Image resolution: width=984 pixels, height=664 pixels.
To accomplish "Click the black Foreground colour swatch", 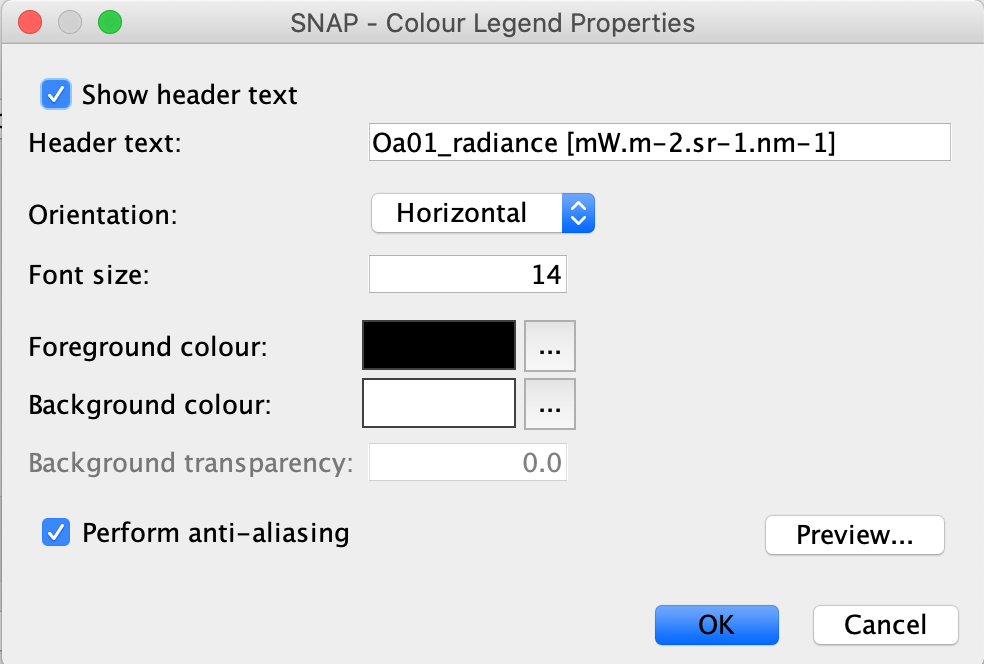I will click(x=439, y=345).
